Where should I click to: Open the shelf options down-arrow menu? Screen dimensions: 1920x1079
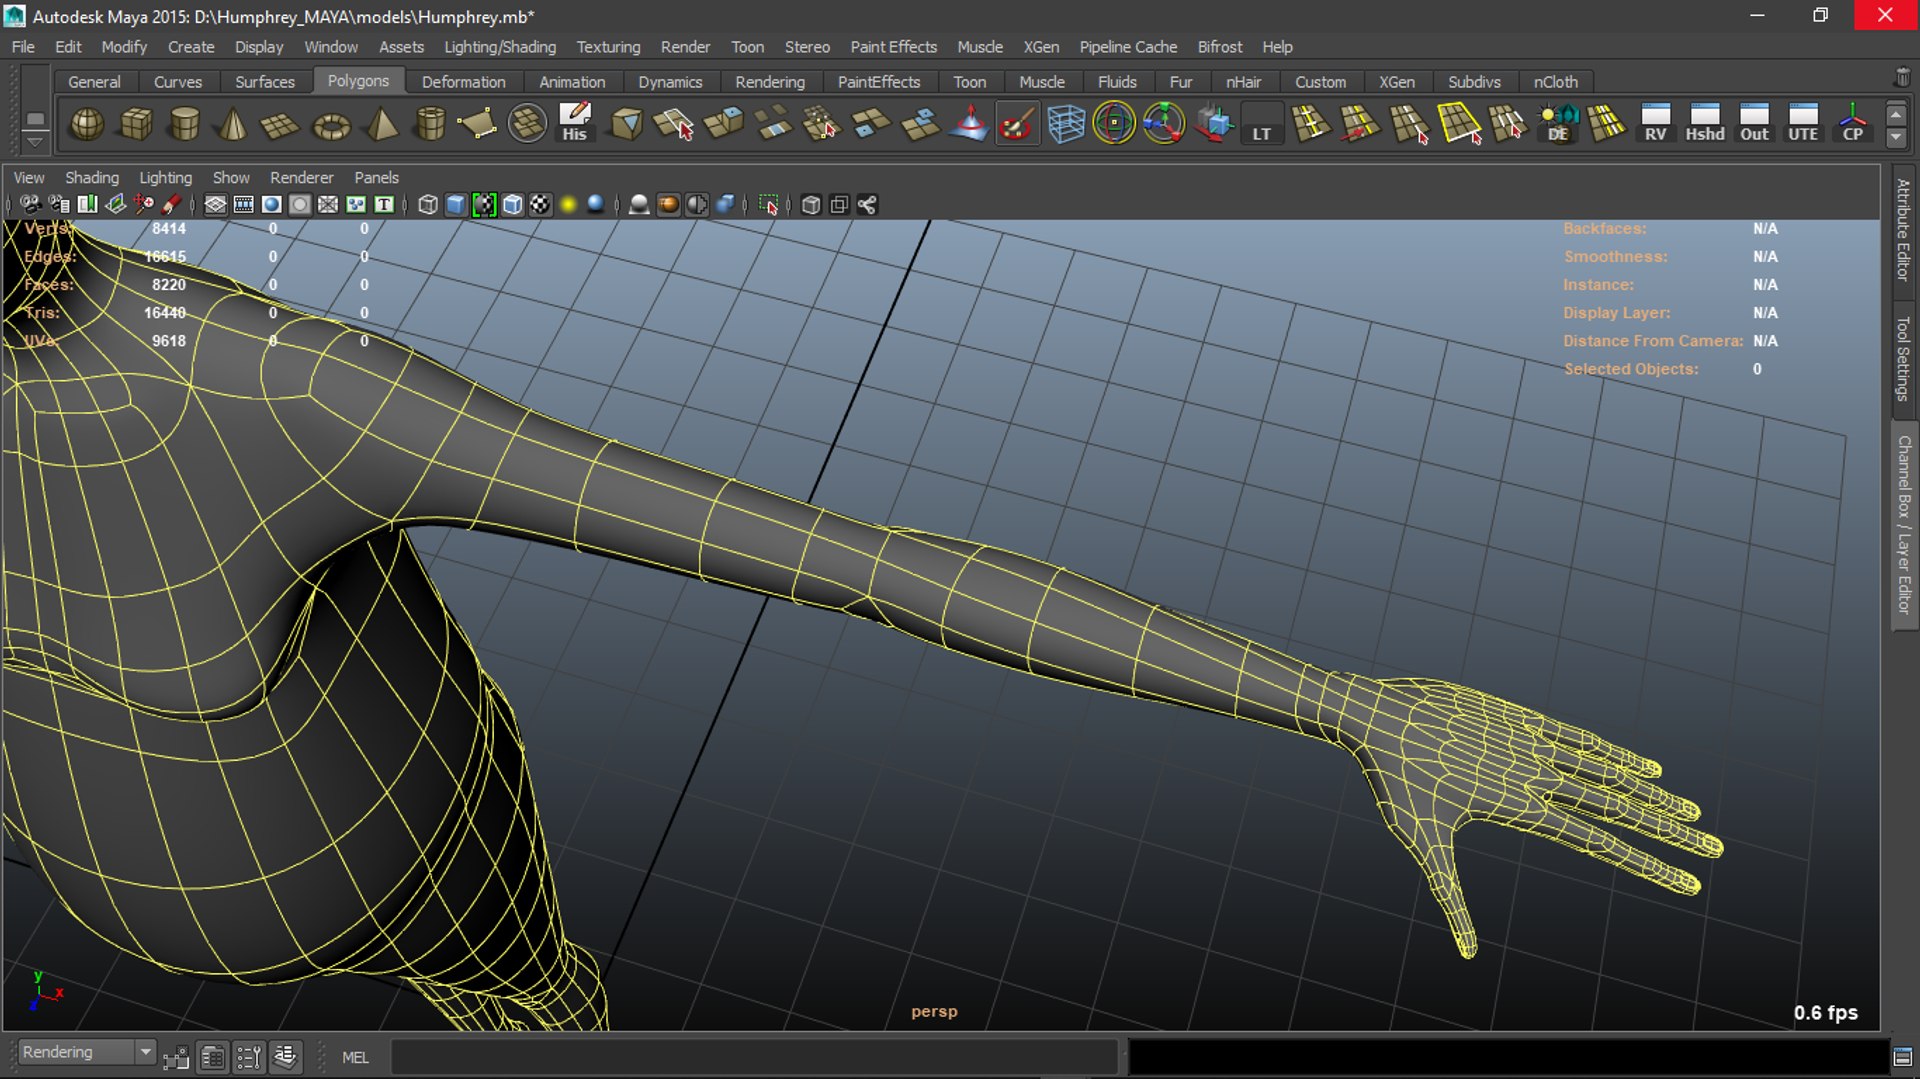click(35, 143)
